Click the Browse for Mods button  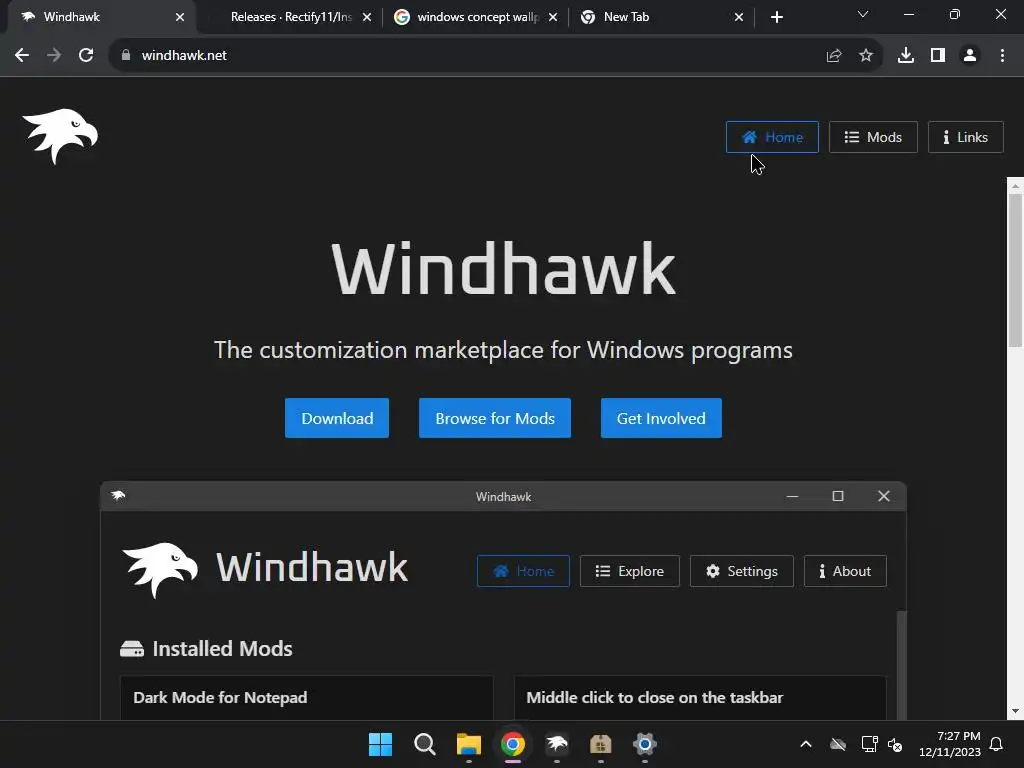tap(495, 418)
